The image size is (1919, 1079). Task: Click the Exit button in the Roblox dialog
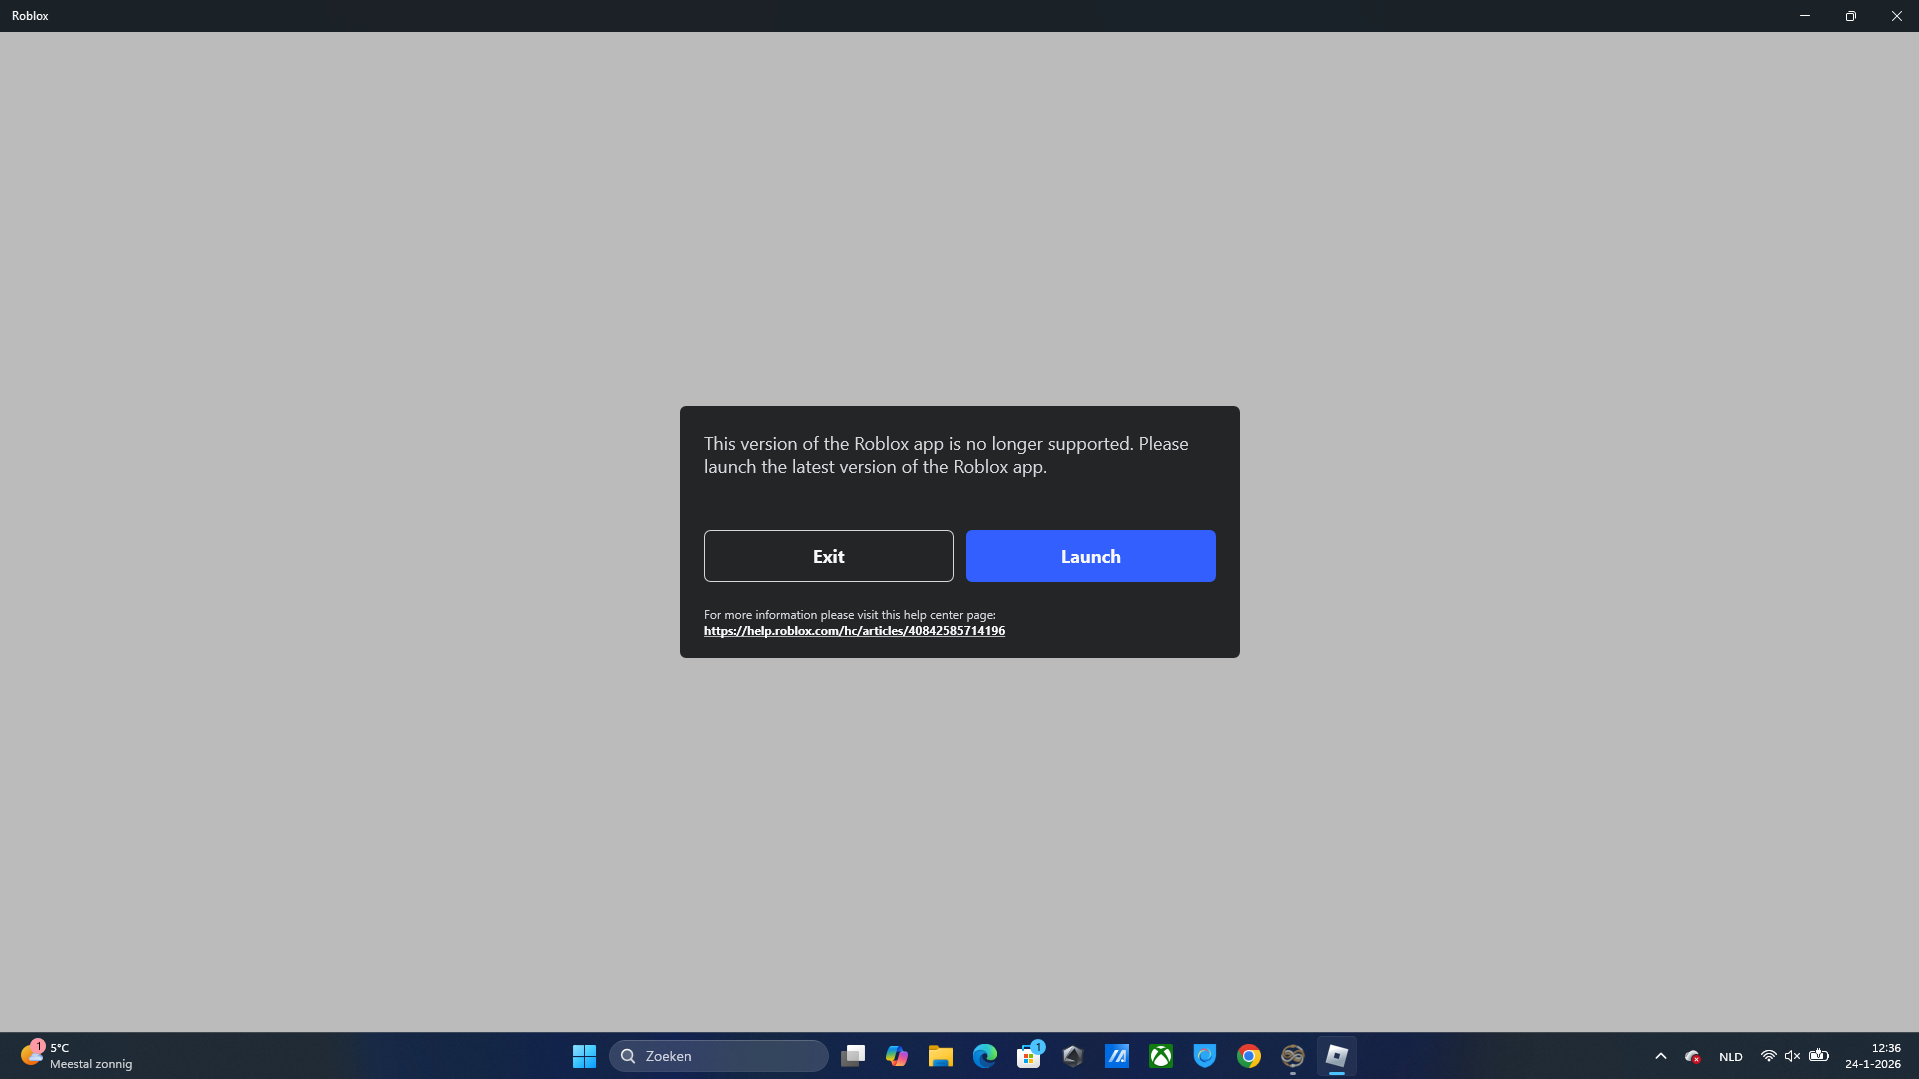tap(828, 555)
